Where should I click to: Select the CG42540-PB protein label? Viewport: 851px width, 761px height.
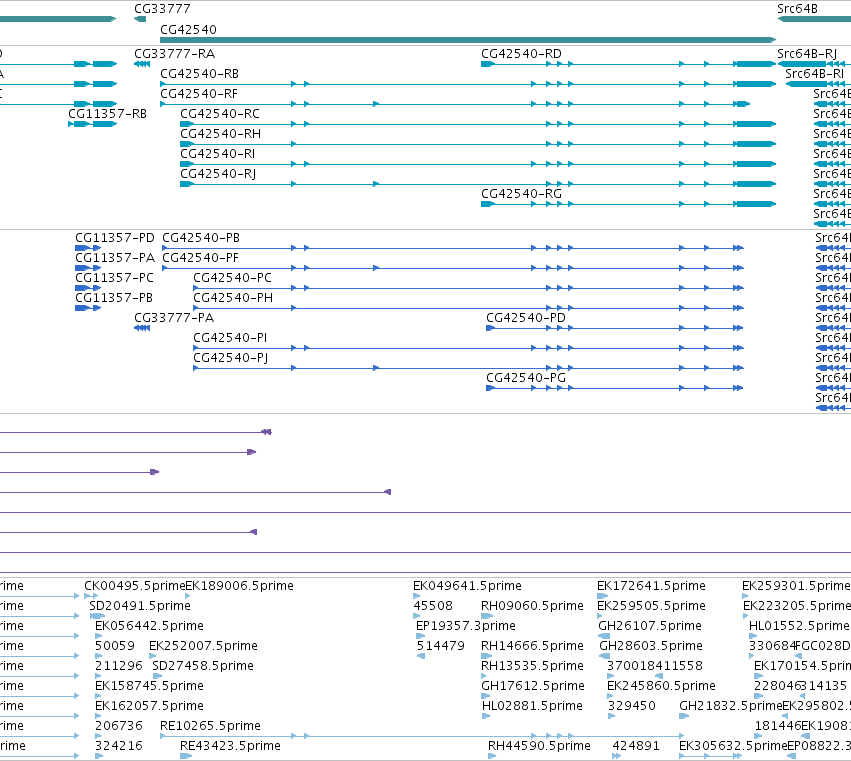pyautogui.click(x=201, y=238)
